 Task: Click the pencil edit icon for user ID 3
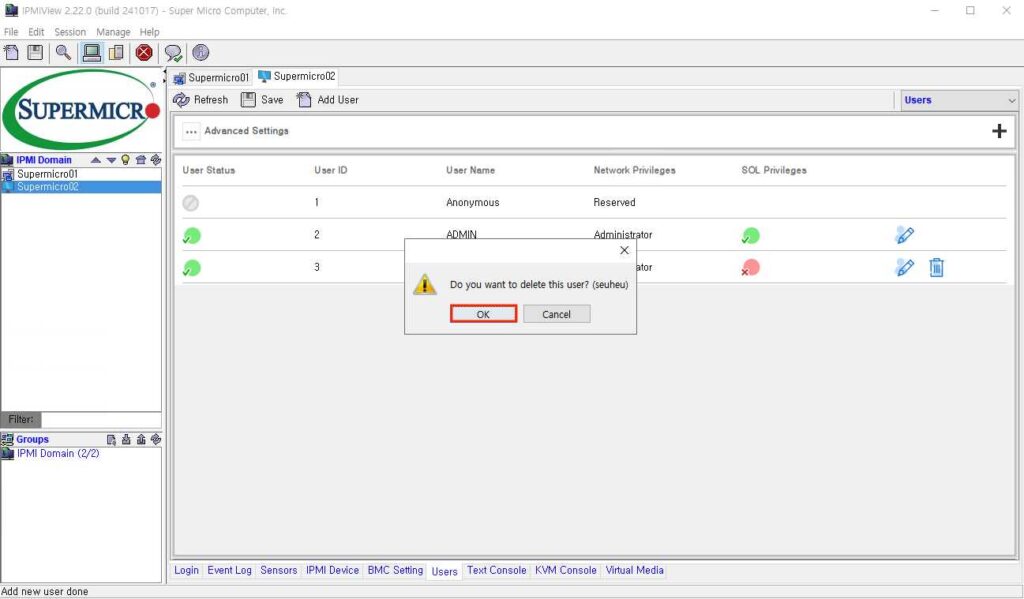point(904,267)
